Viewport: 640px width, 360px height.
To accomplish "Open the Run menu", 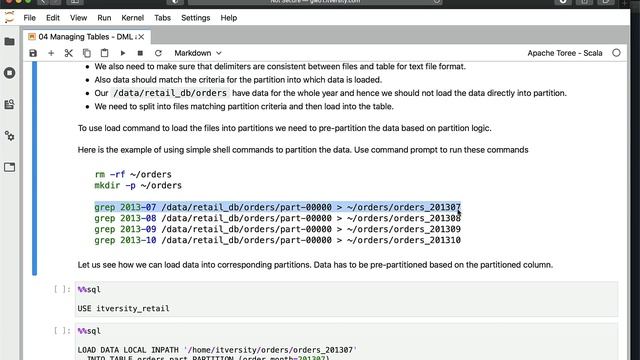I will (x=104, y=18).
